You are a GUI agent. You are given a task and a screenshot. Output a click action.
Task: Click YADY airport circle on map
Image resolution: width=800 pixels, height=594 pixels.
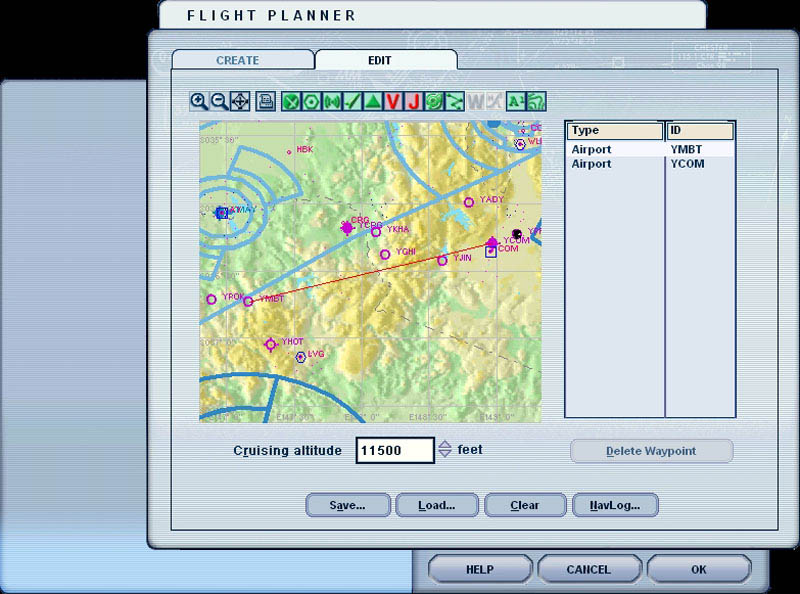pyautogui.click(x=468, y=203)
